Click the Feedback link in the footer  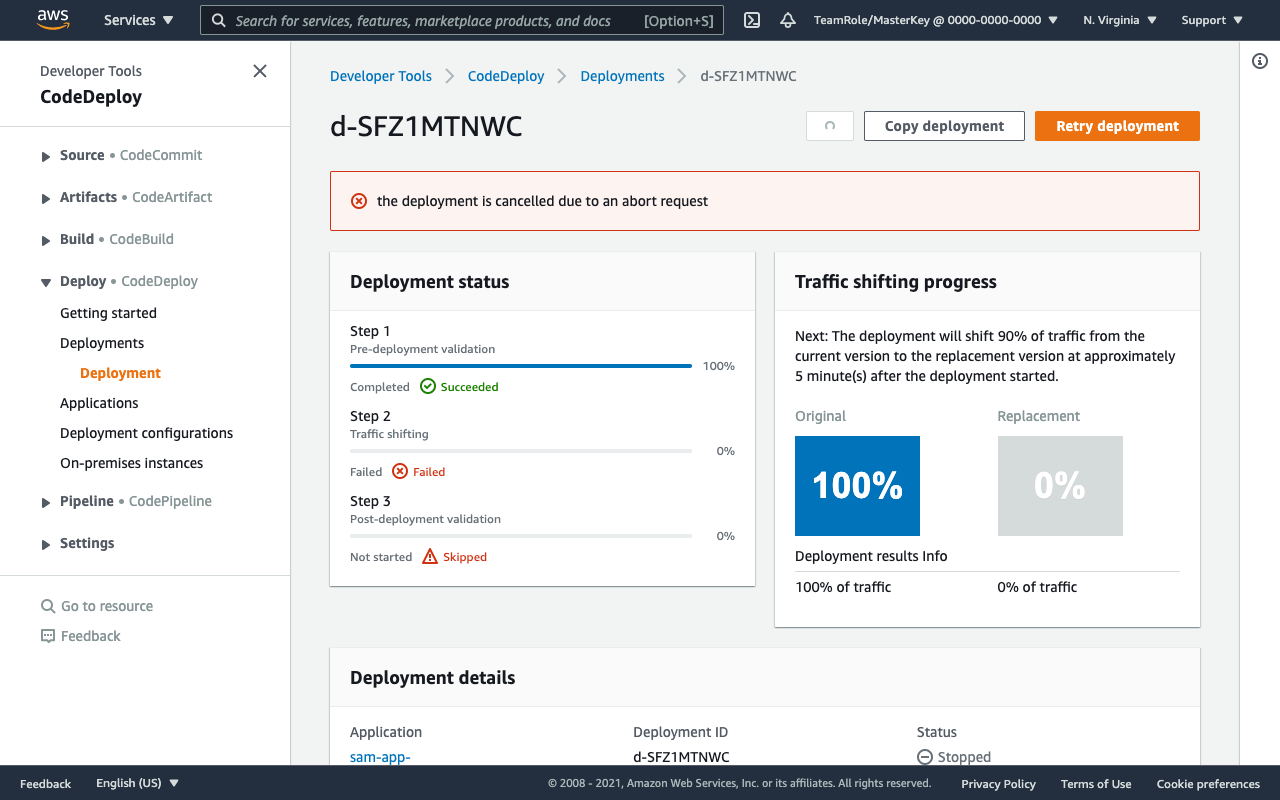pyautogui.click(x=45, y=784)
